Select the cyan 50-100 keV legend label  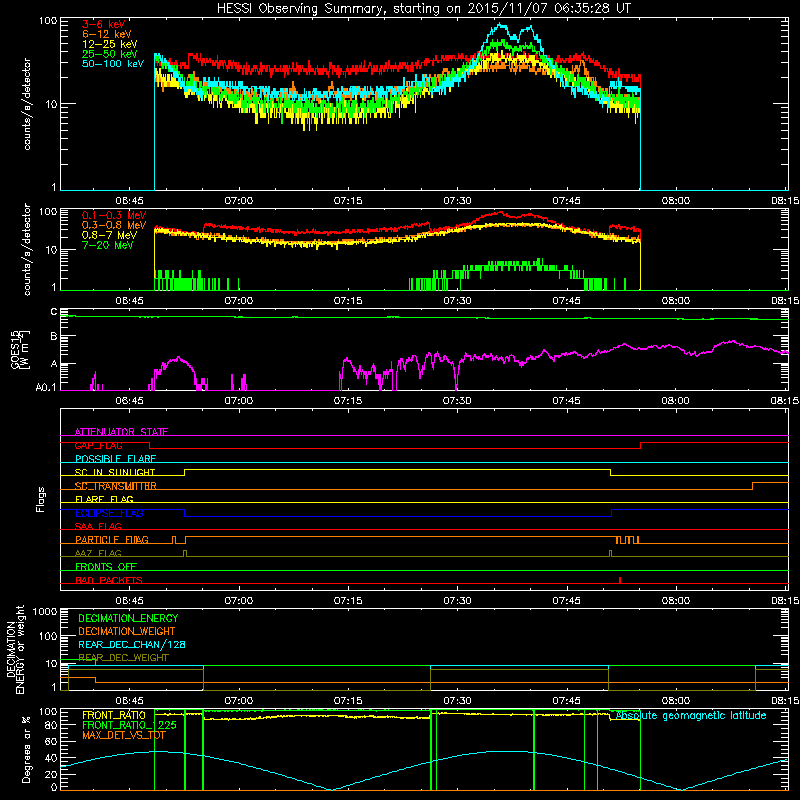113,63
